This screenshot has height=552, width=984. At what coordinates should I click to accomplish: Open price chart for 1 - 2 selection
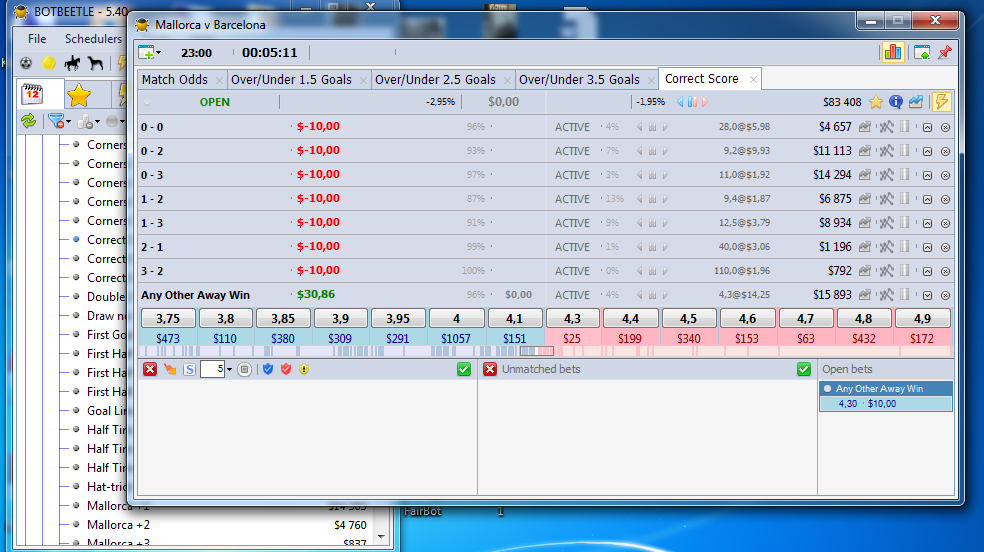click(x=865, y=199)
